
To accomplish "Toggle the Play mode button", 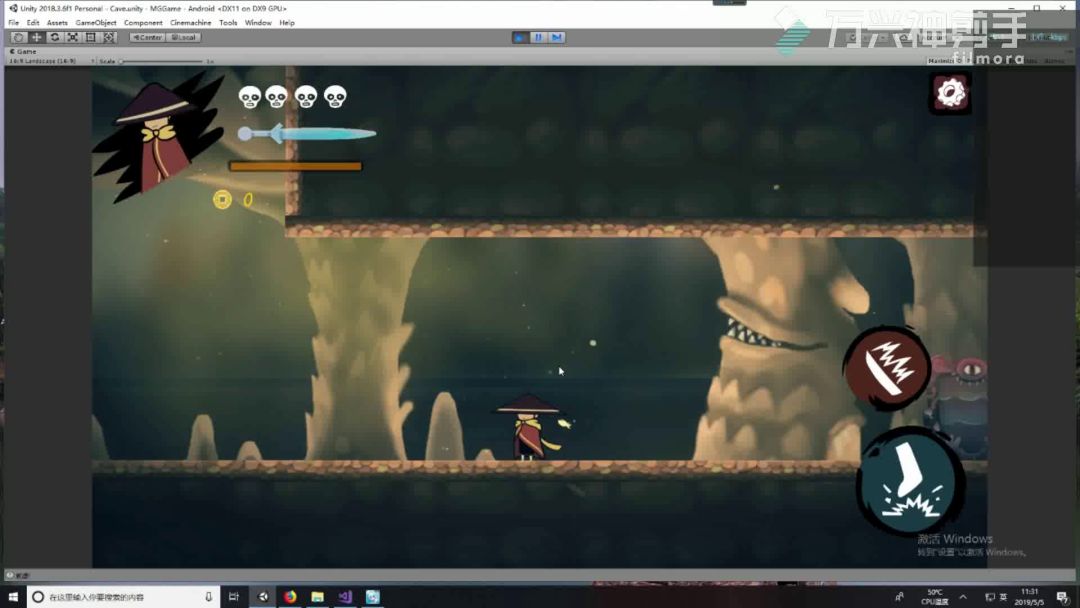I will point(520,37).
